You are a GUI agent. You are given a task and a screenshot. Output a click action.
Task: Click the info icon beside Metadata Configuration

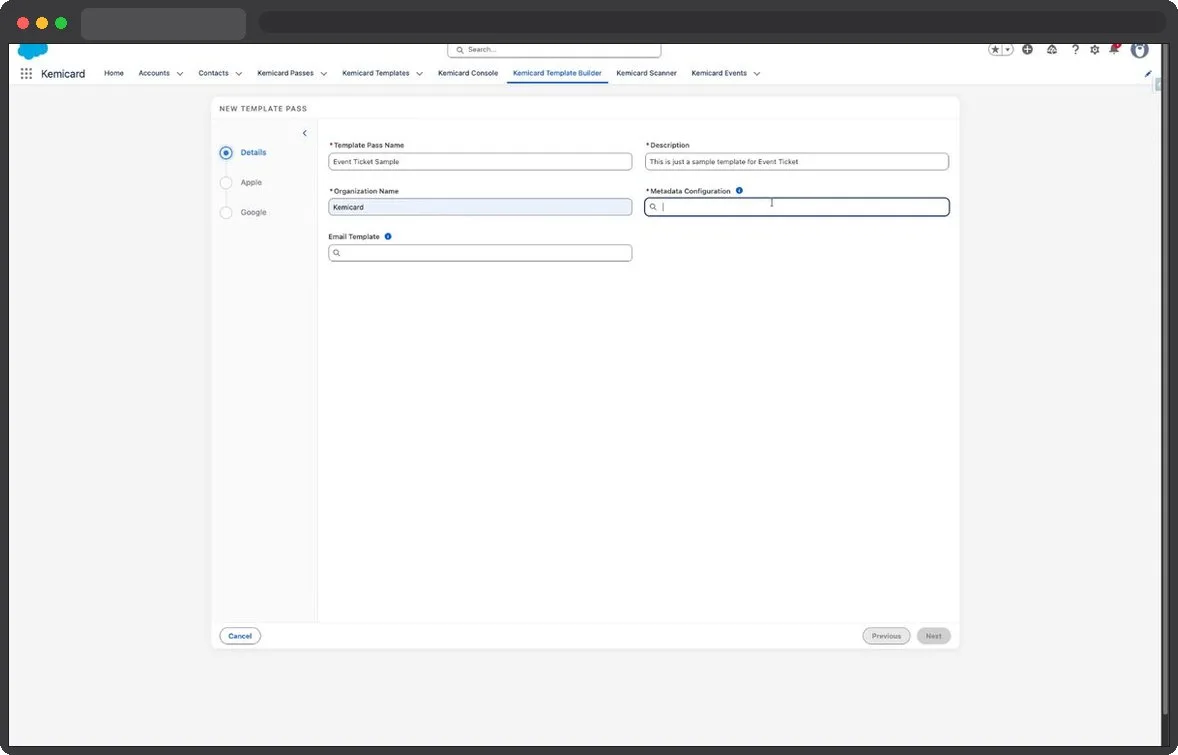pyautogui.click(x=739, y=191)
